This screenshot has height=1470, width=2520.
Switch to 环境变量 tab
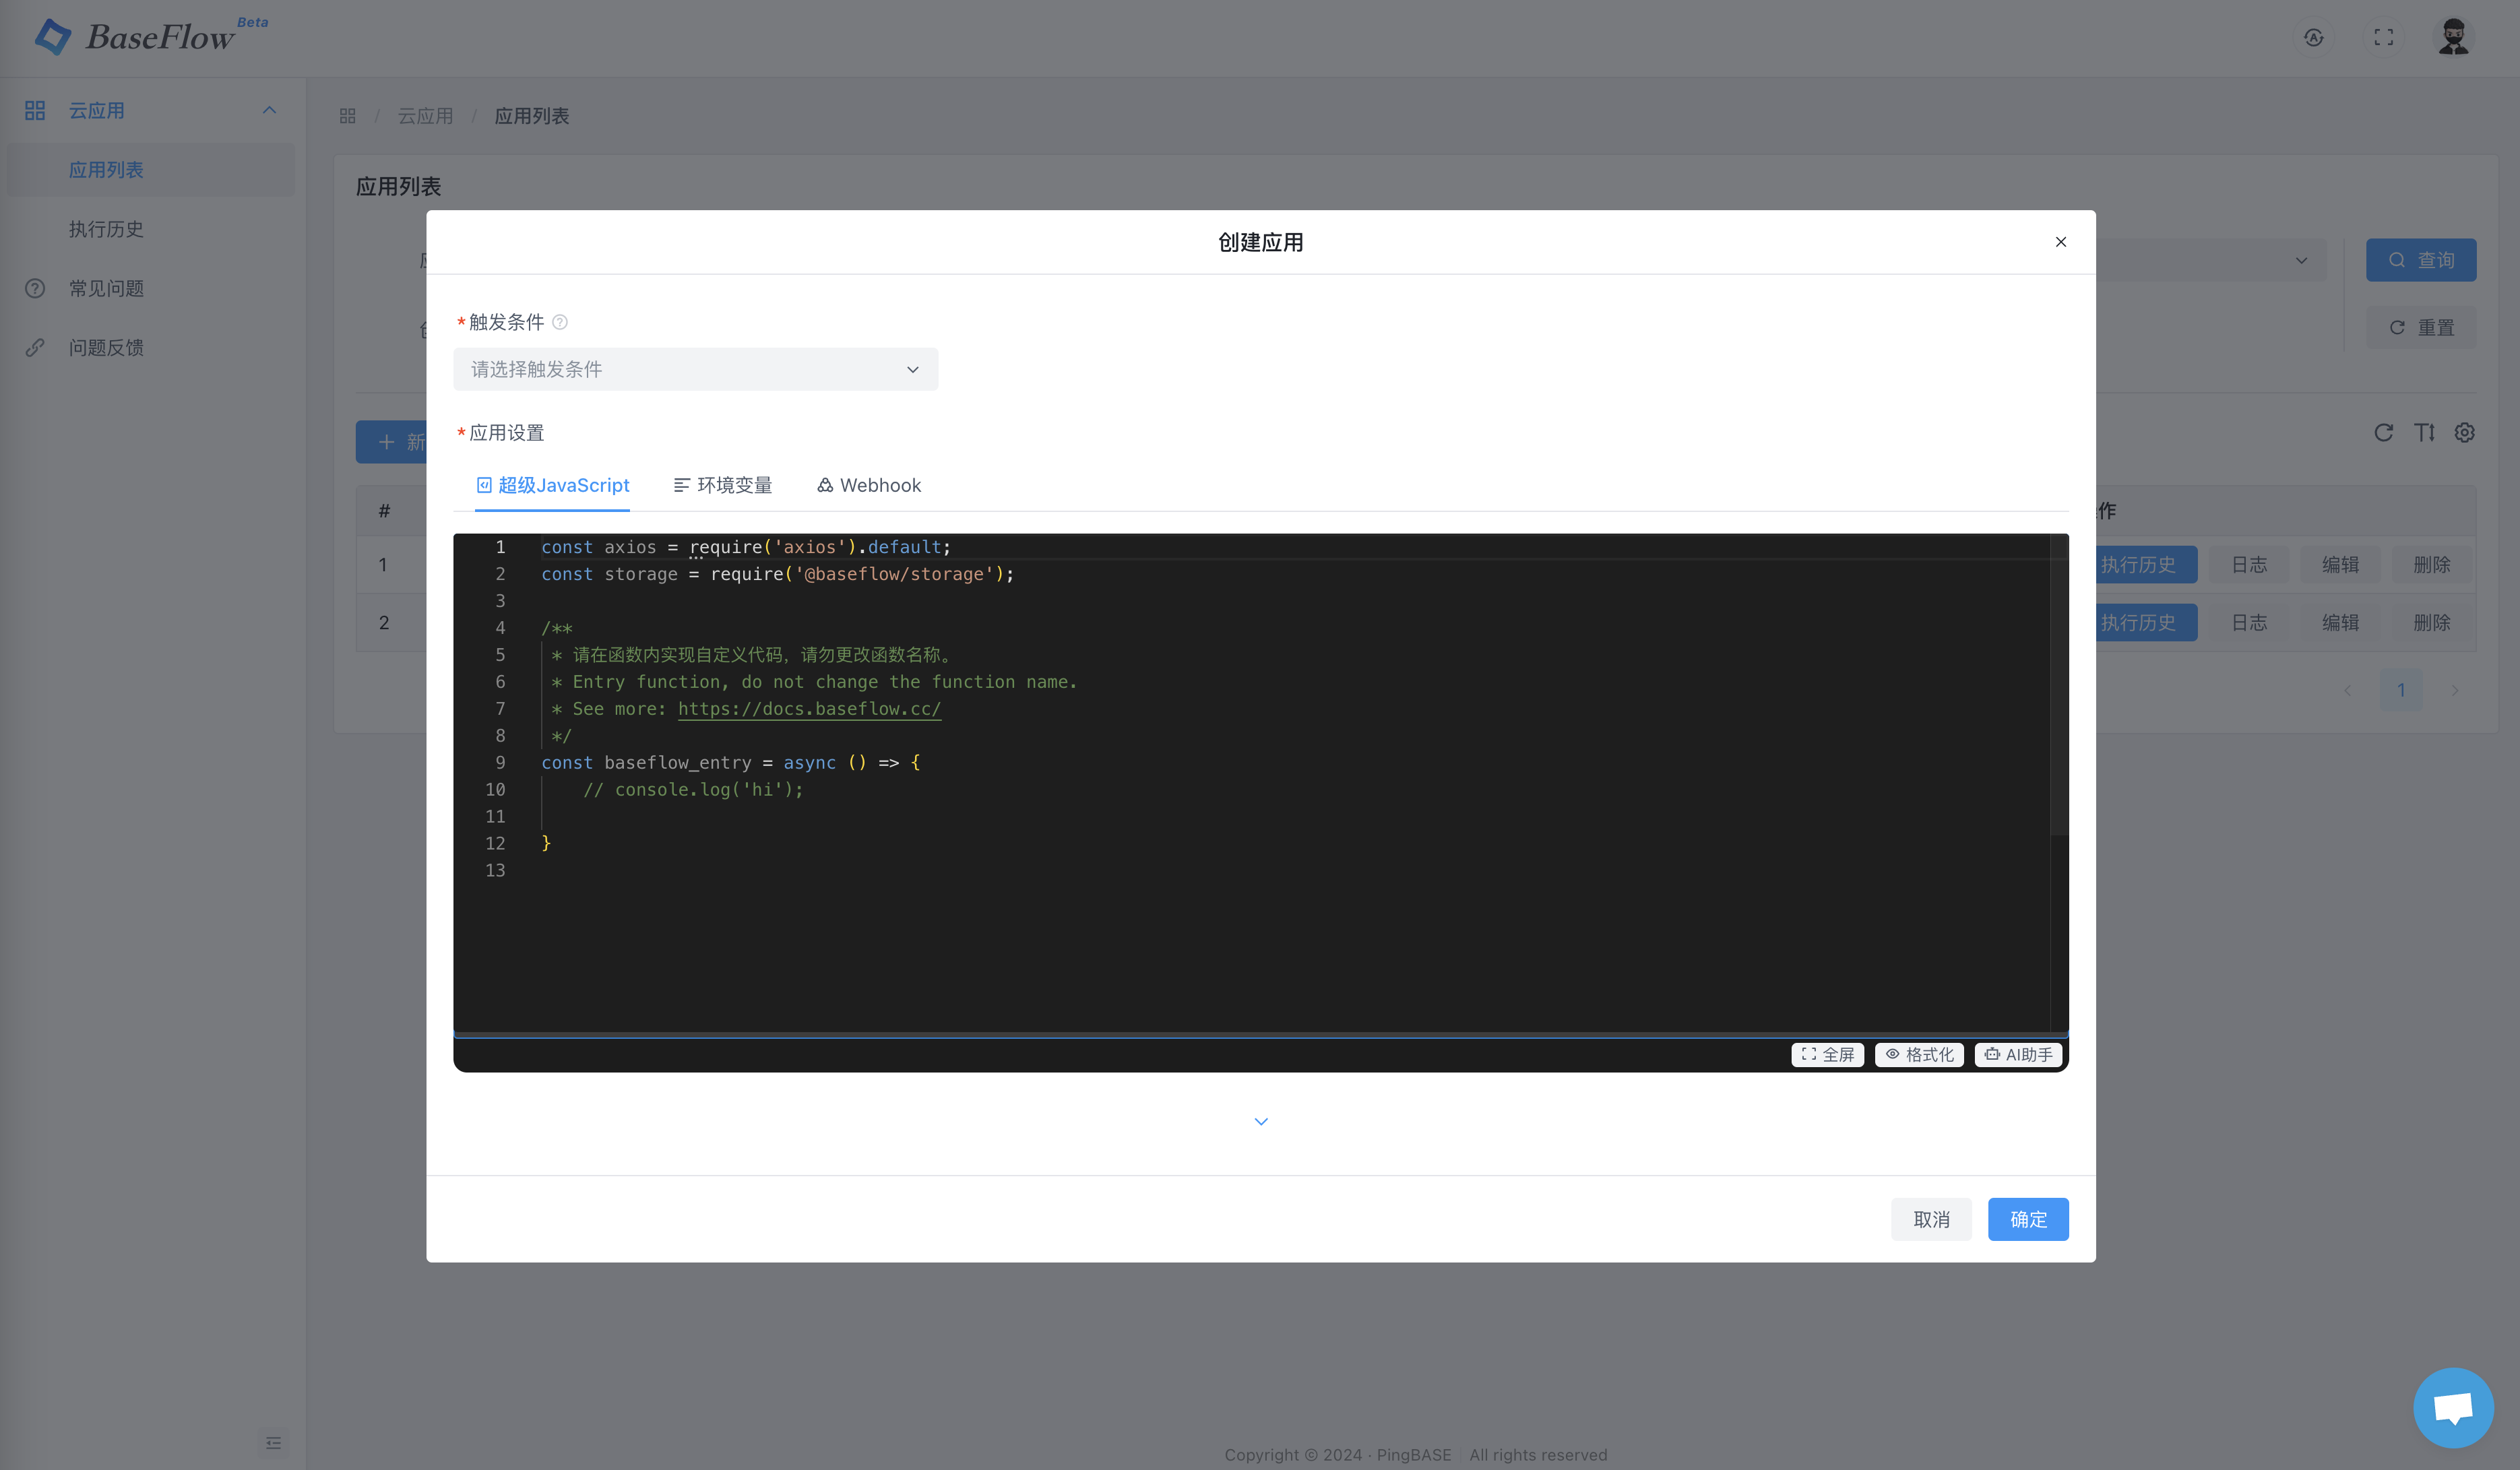click(723, 486)
